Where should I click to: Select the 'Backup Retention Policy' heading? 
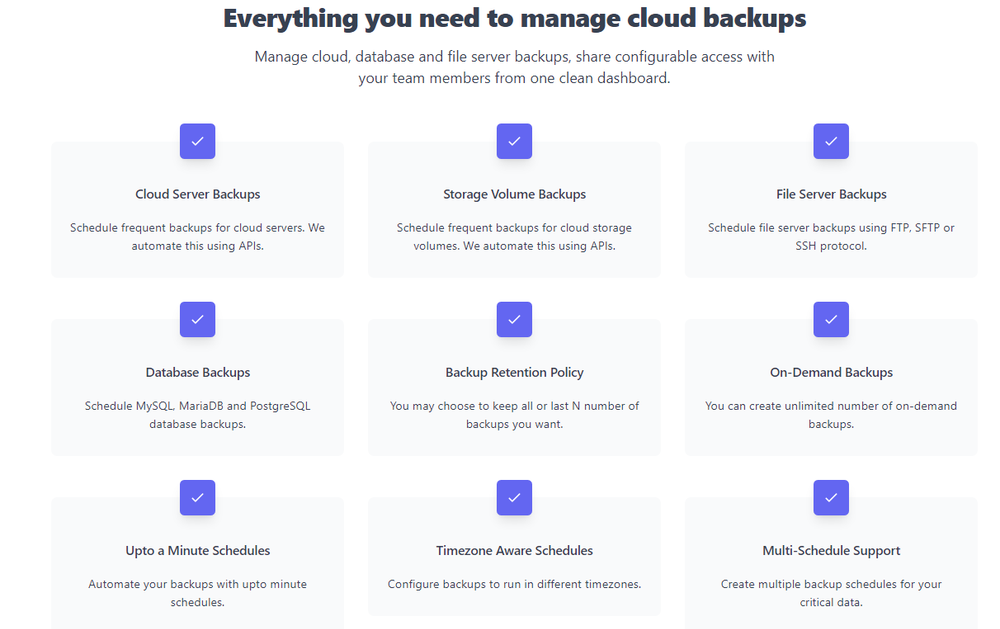point(515,373)
